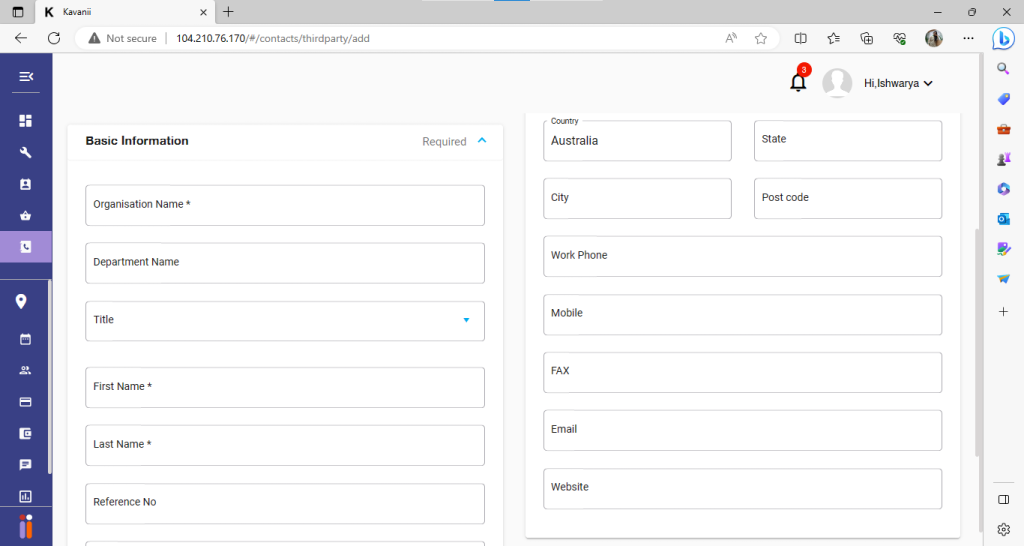Open the notifications bell
1024x546 pixels.
798,83
